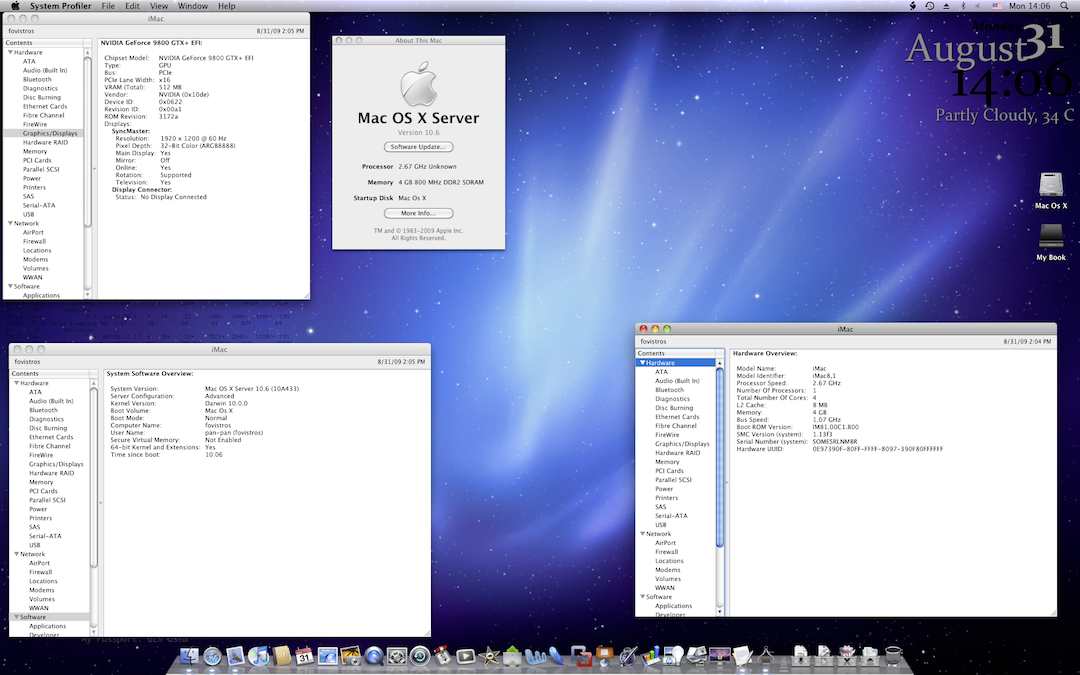Open the input flag menu in menu bar
This screenshot has height=675, width=1080.
tap(996, 6)
